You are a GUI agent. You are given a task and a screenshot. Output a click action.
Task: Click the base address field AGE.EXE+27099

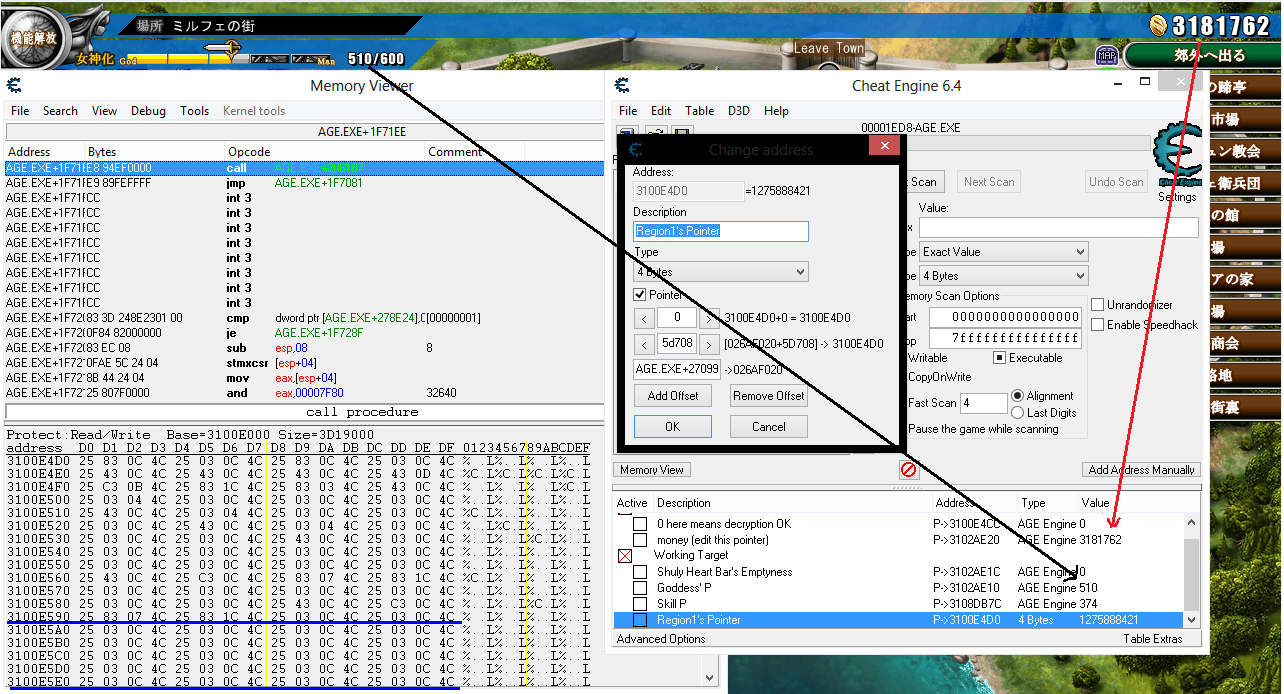[x=677, y=370]
